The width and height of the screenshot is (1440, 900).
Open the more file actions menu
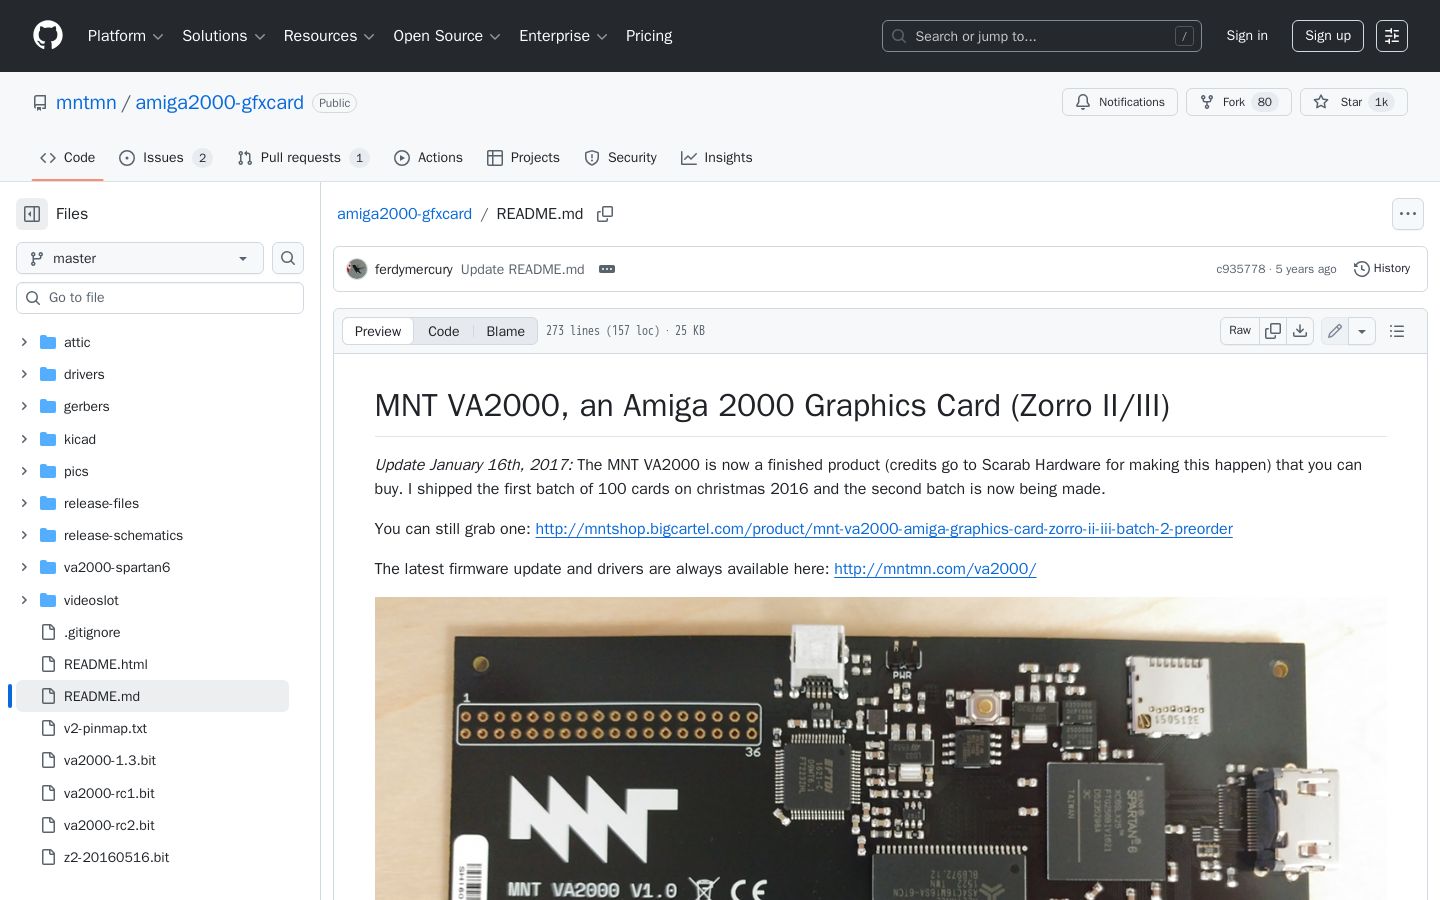coord(1408,214)
